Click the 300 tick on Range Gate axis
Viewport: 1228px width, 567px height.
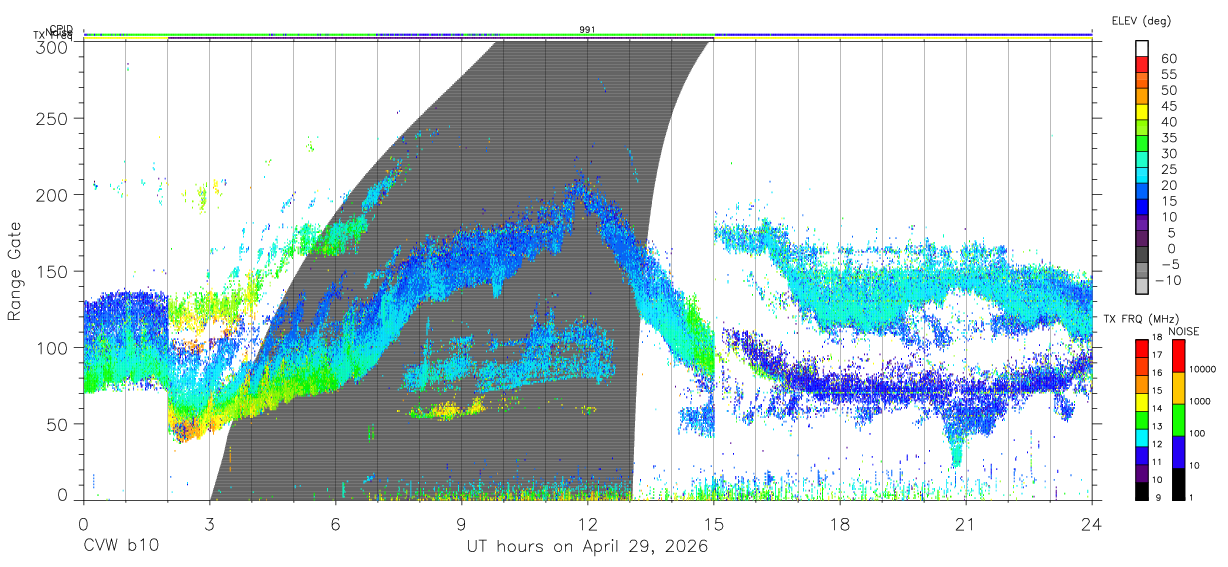pos(52,46)
